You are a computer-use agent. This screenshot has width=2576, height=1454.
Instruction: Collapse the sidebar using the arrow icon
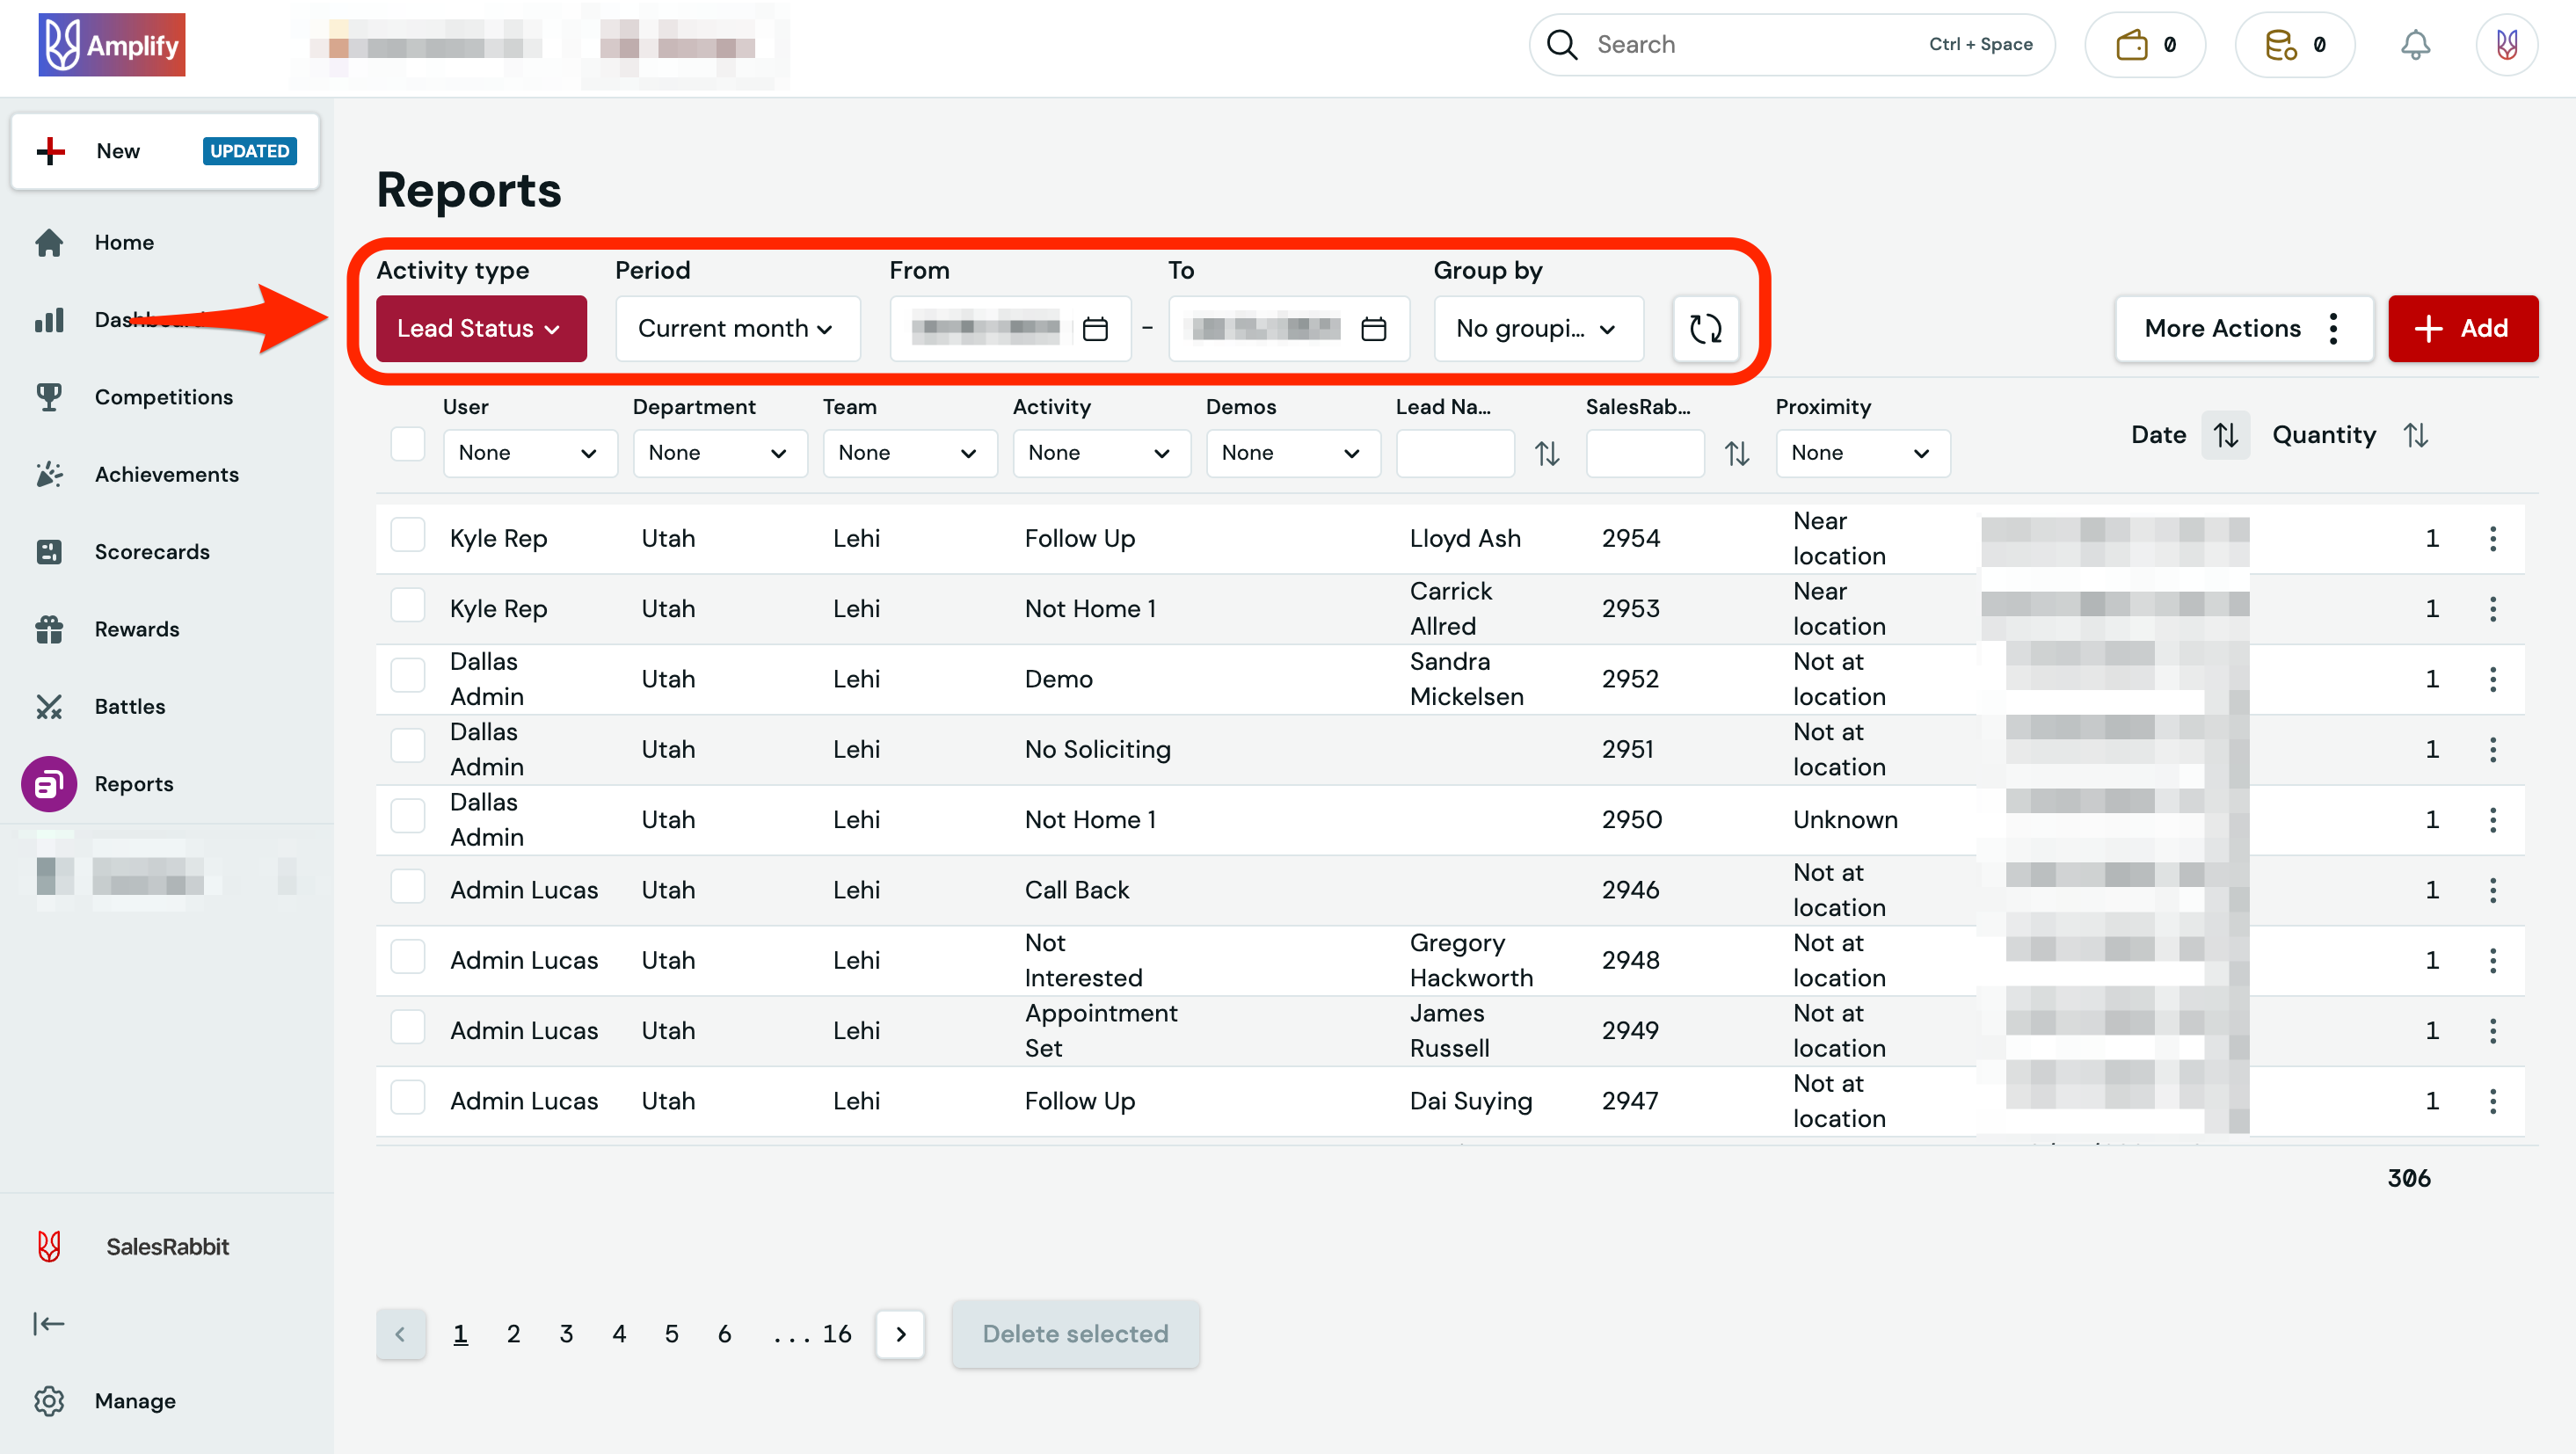tap(49, 1323)
